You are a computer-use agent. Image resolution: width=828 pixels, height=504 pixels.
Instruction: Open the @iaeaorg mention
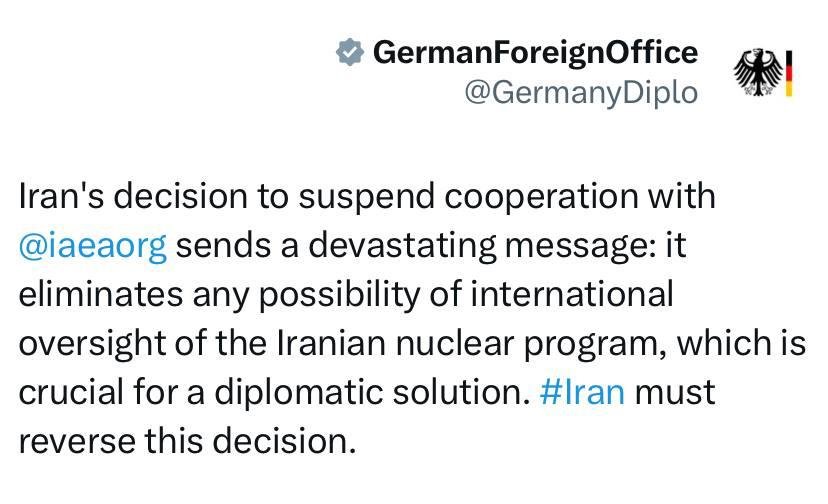pos(92,245)
